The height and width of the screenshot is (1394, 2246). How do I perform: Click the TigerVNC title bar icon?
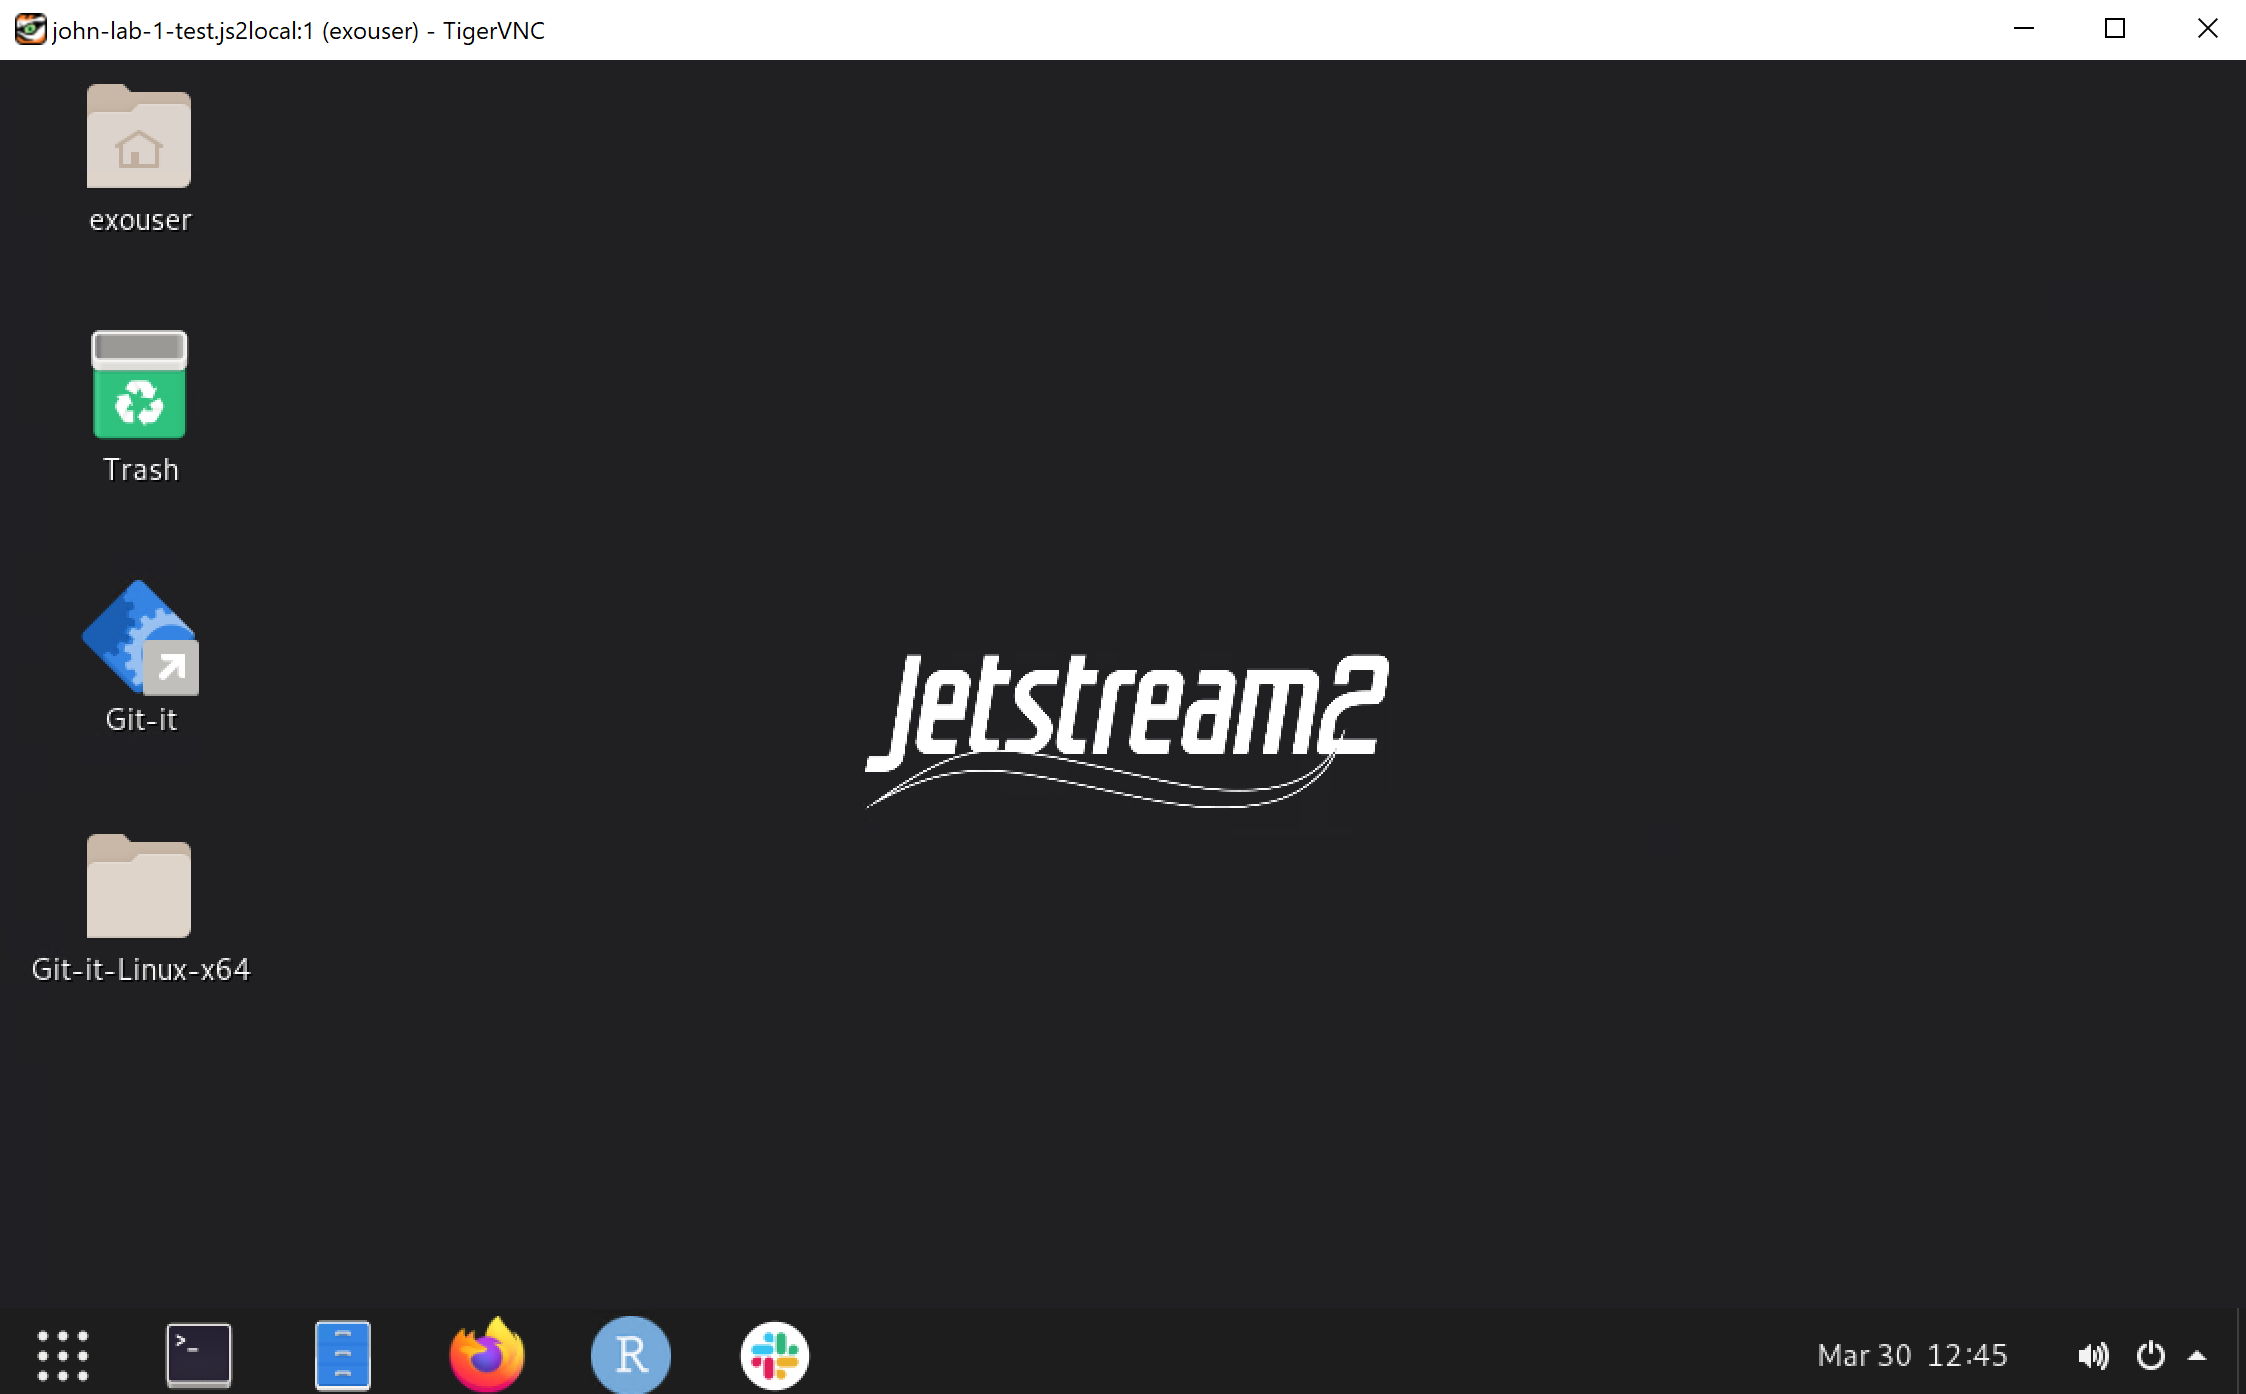(30, 29)
